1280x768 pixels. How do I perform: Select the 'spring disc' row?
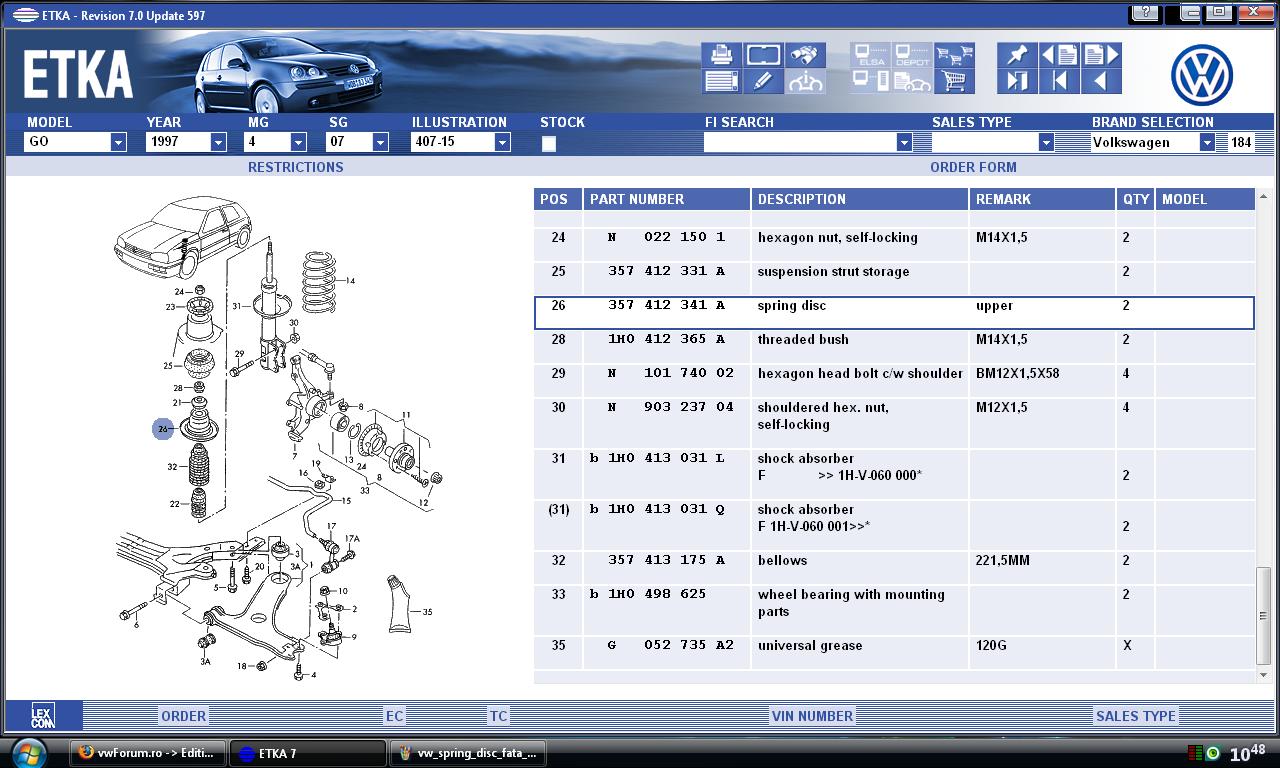894,312
